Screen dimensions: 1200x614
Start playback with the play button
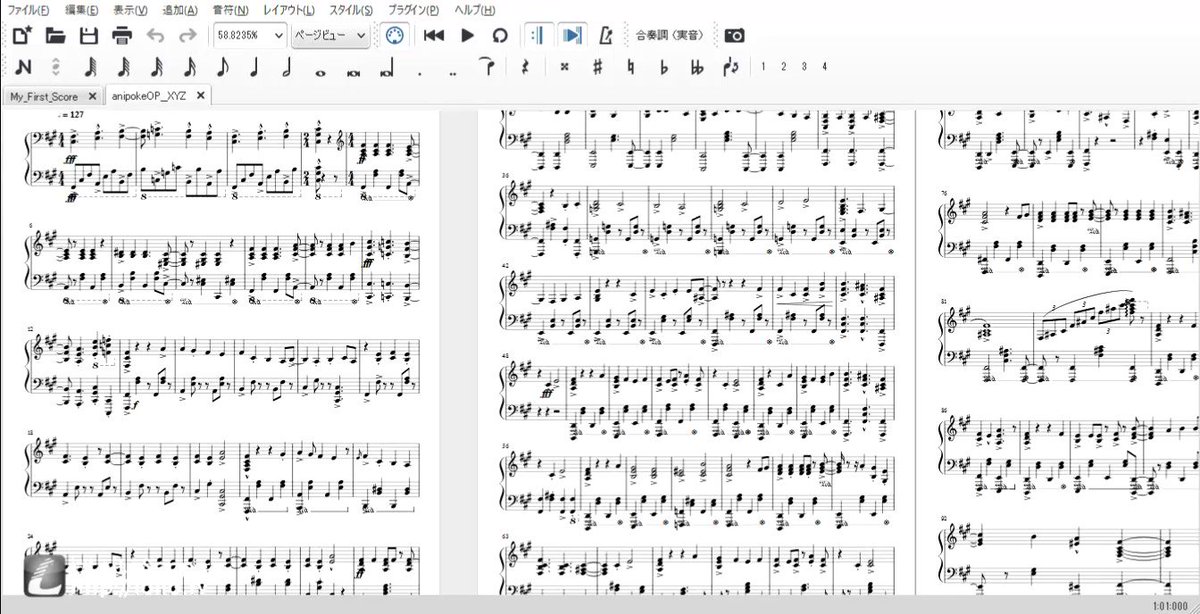tap(467, 36)
